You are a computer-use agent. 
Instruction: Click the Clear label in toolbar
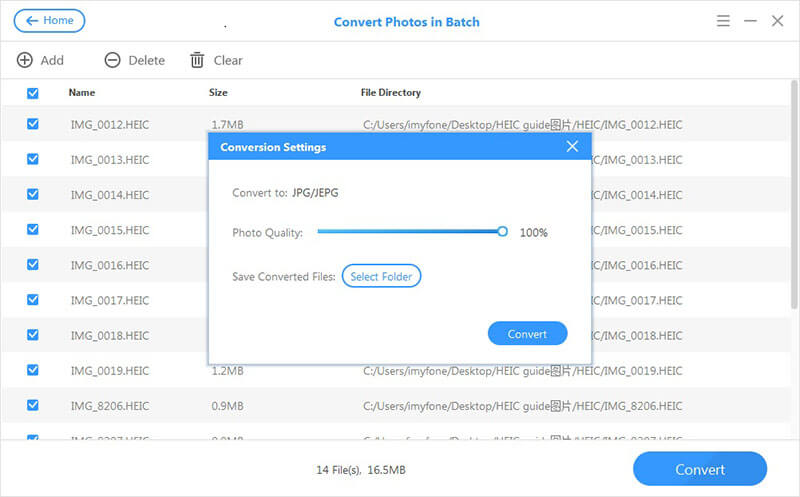(228, 60)
